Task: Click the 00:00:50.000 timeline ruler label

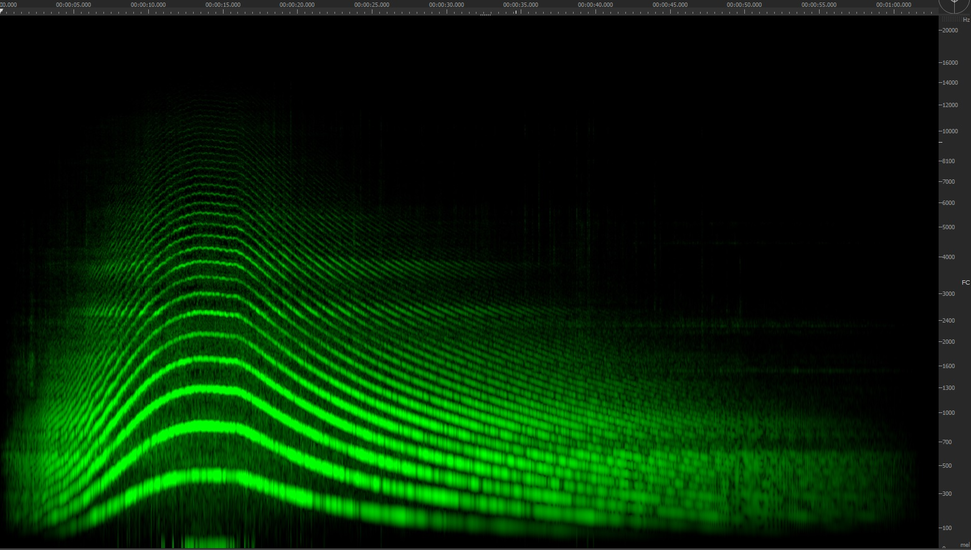Action: [744, 5]
